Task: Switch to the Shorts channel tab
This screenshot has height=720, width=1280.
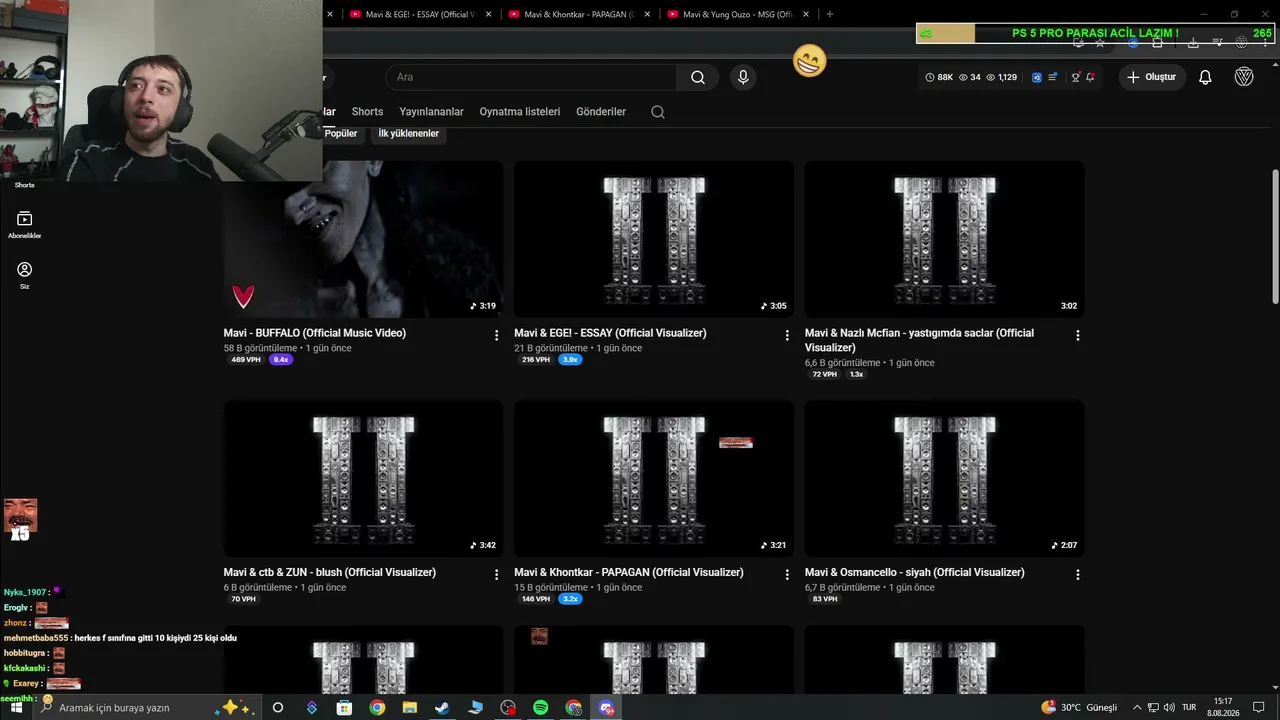Action: pos(367,112)
